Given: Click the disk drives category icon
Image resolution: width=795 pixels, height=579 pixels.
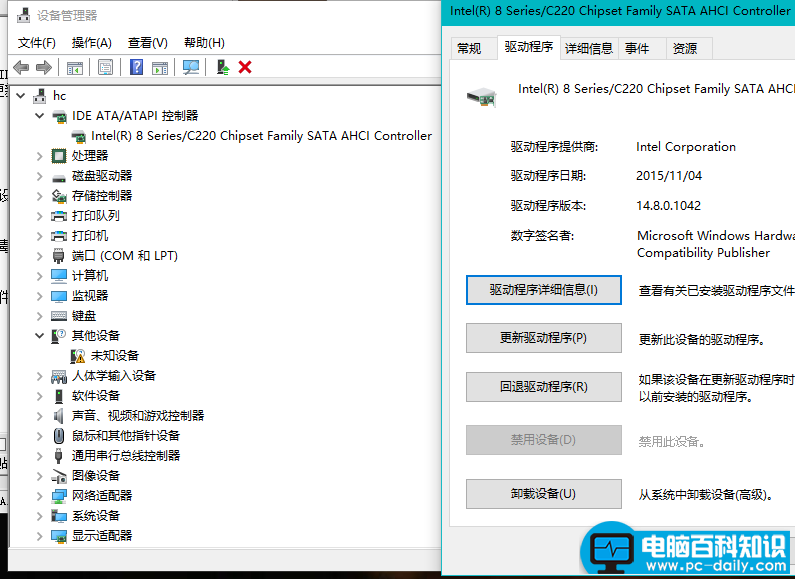Looking at the screenshot, I should (x=59, y=177).
